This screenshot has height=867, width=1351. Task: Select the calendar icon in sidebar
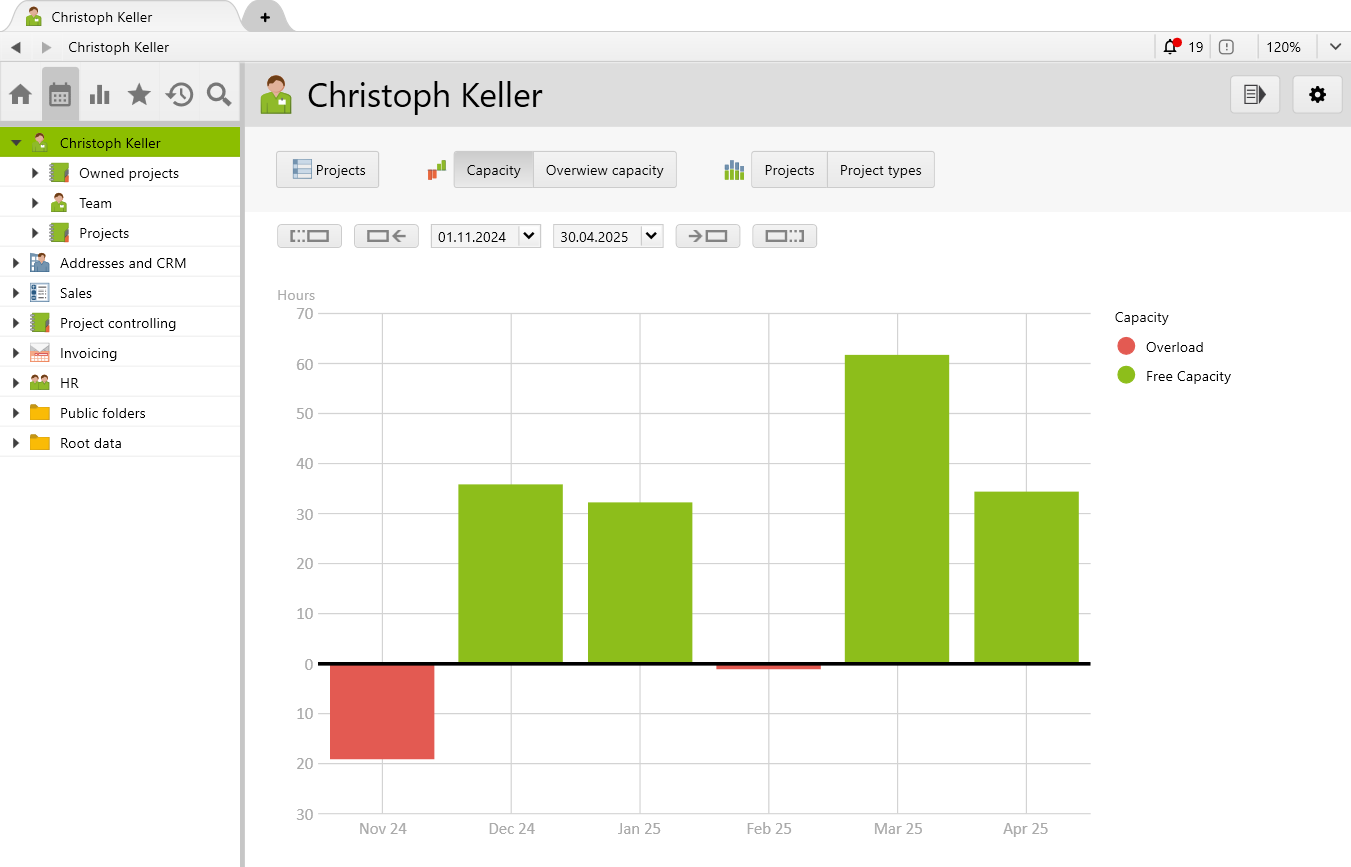[x=60, y=95]
